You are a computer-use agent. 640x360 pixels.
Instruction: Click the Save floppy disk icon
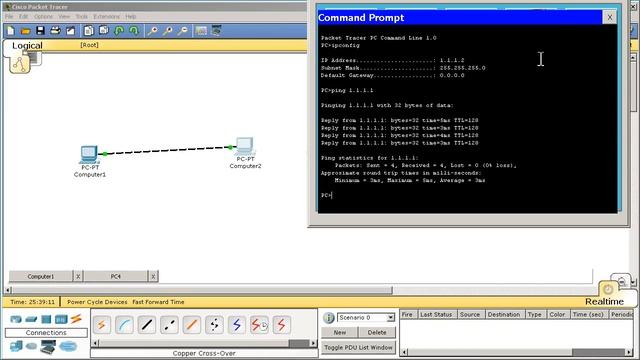pyautogui.click(x=40, y=31)
